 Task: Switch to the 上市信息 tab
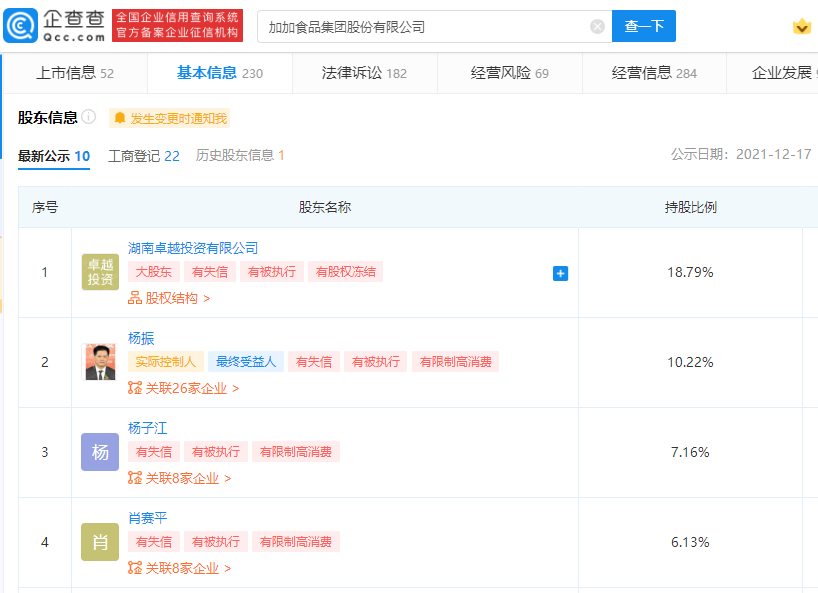pyautogui.click(x=75, y=73)
